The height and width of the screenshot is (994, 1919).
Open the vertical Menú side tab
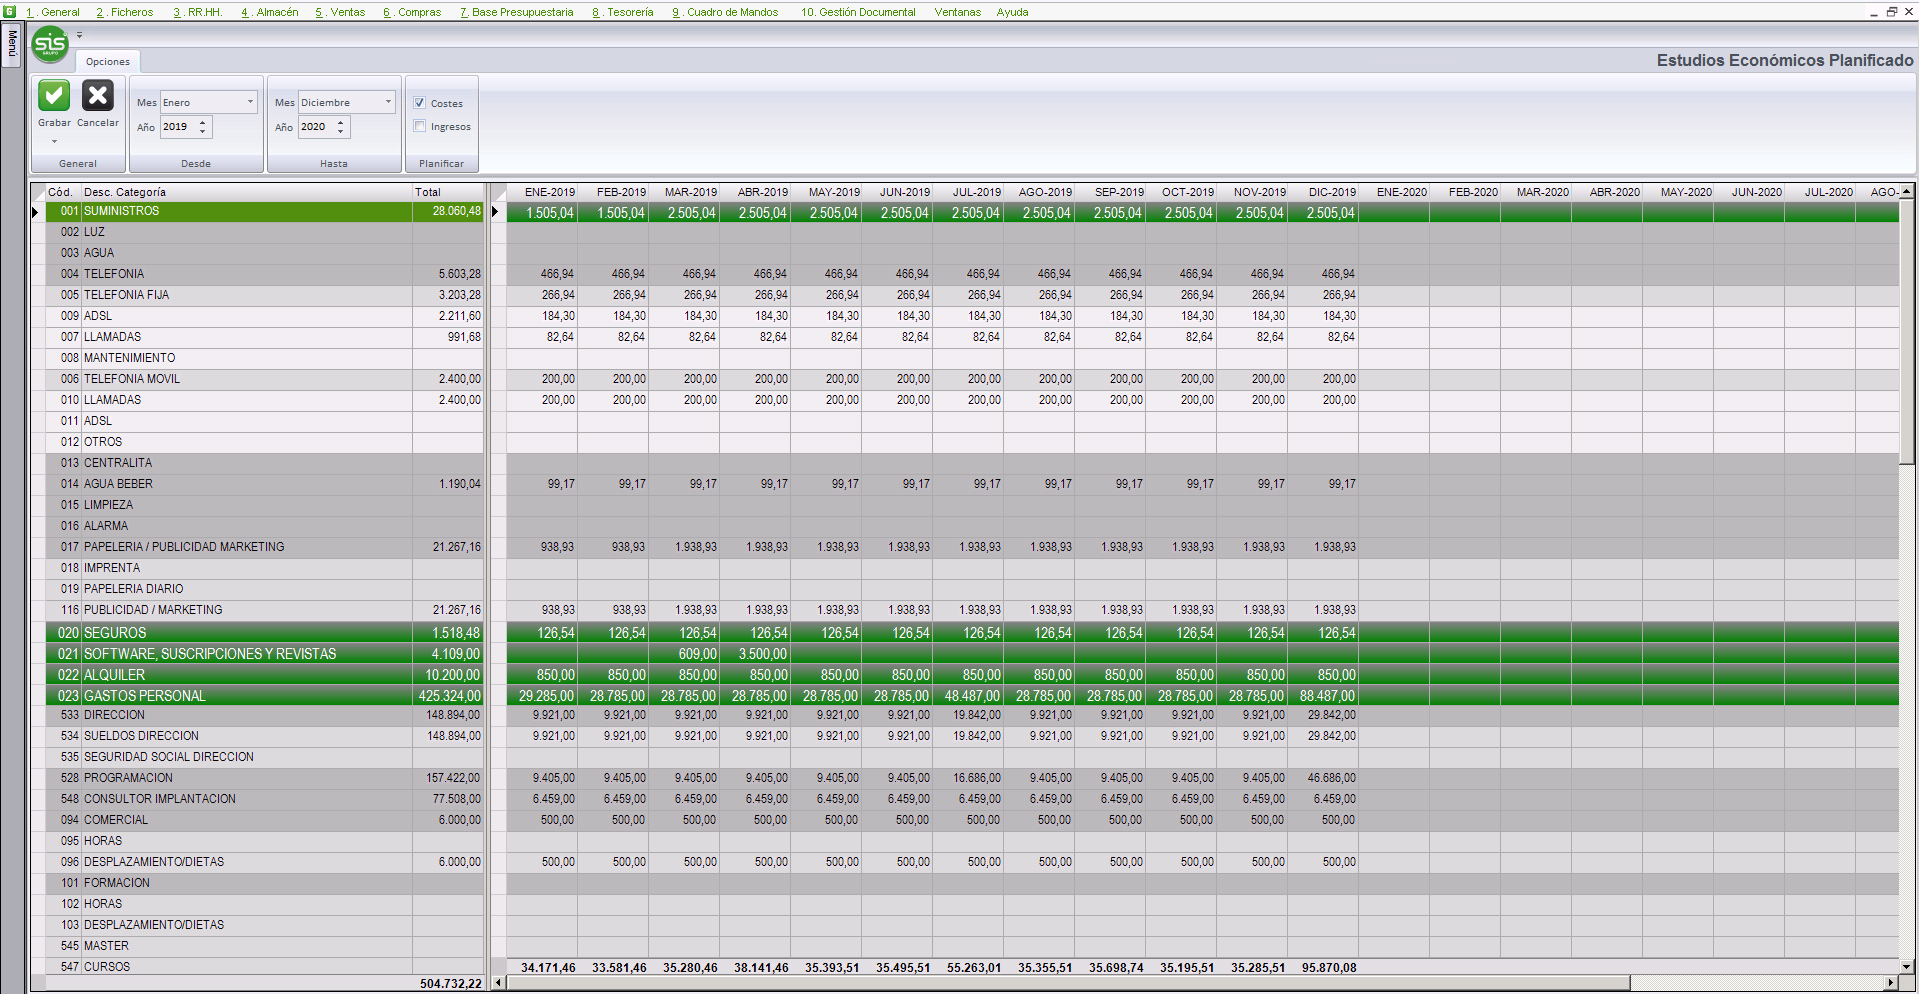[x=12, y=45]
